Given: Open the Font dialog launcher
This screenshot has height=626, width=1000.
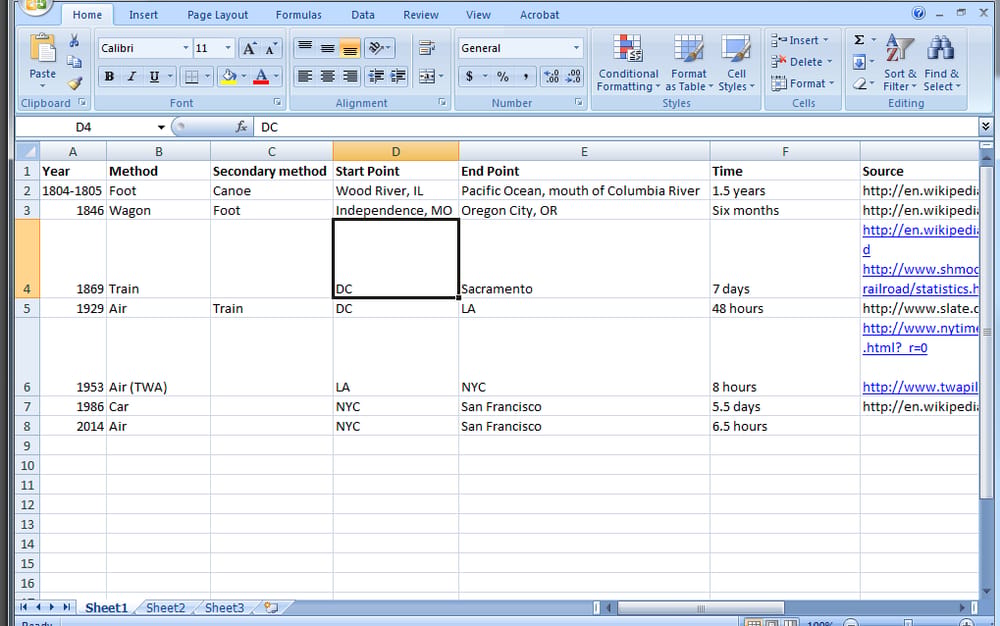Looking at the screenshot, I should coord(277,102).
